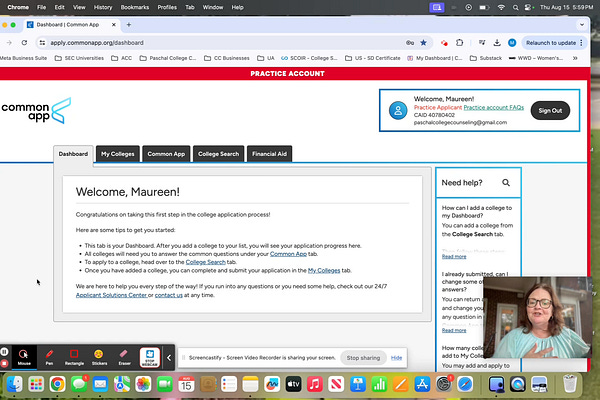Show more bookmarks via the double chevron
This screenshot has height=400, width=600.
575,58
